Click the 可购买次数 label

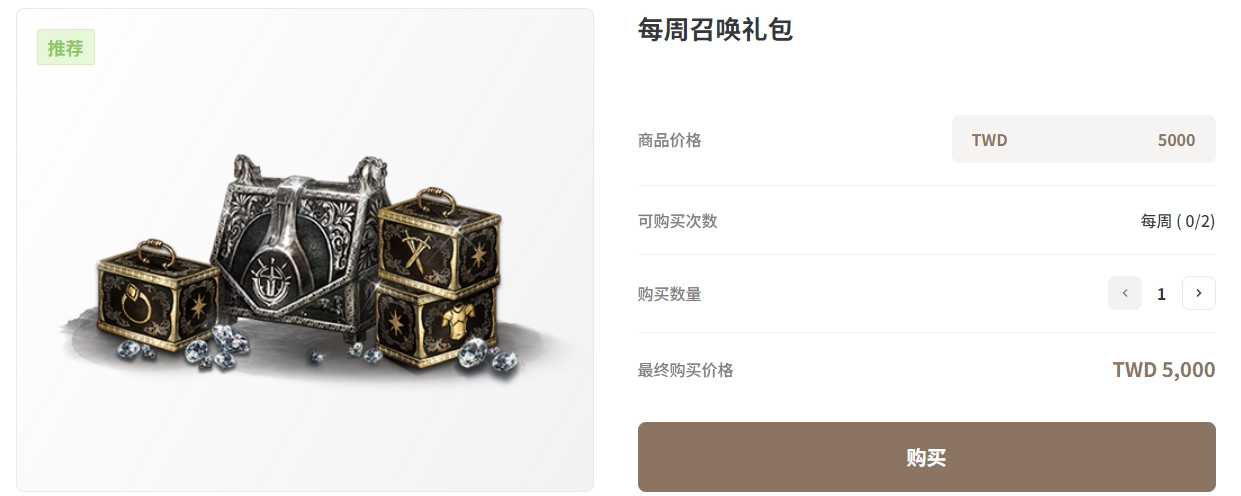click(678, 221)
